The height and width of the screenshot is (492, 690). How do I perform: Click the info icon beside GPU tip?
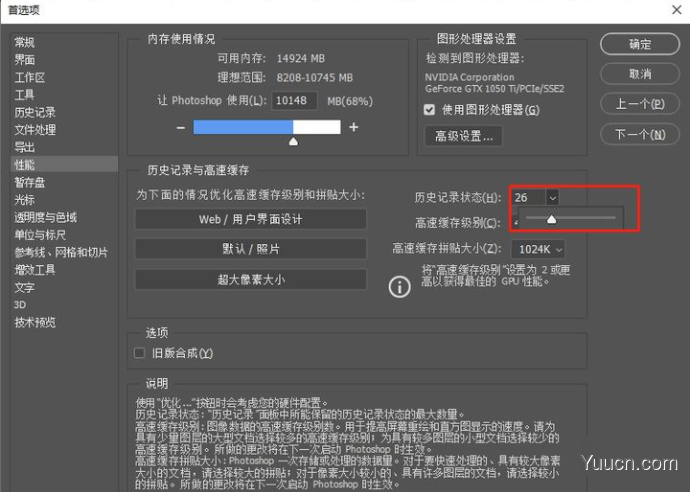coord(399,287)
